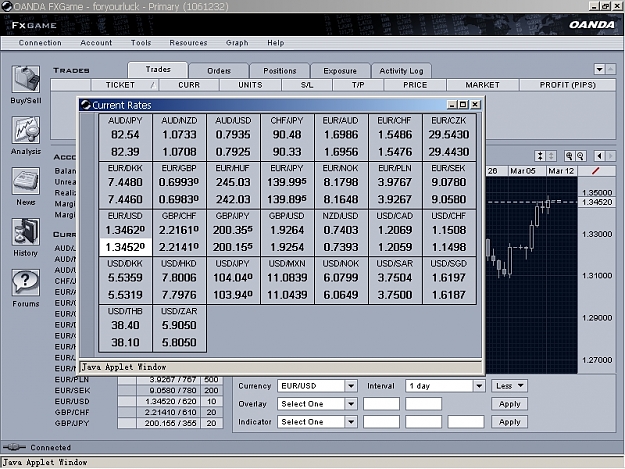Click the Mar 12 chart date header

tap(561, 171)
